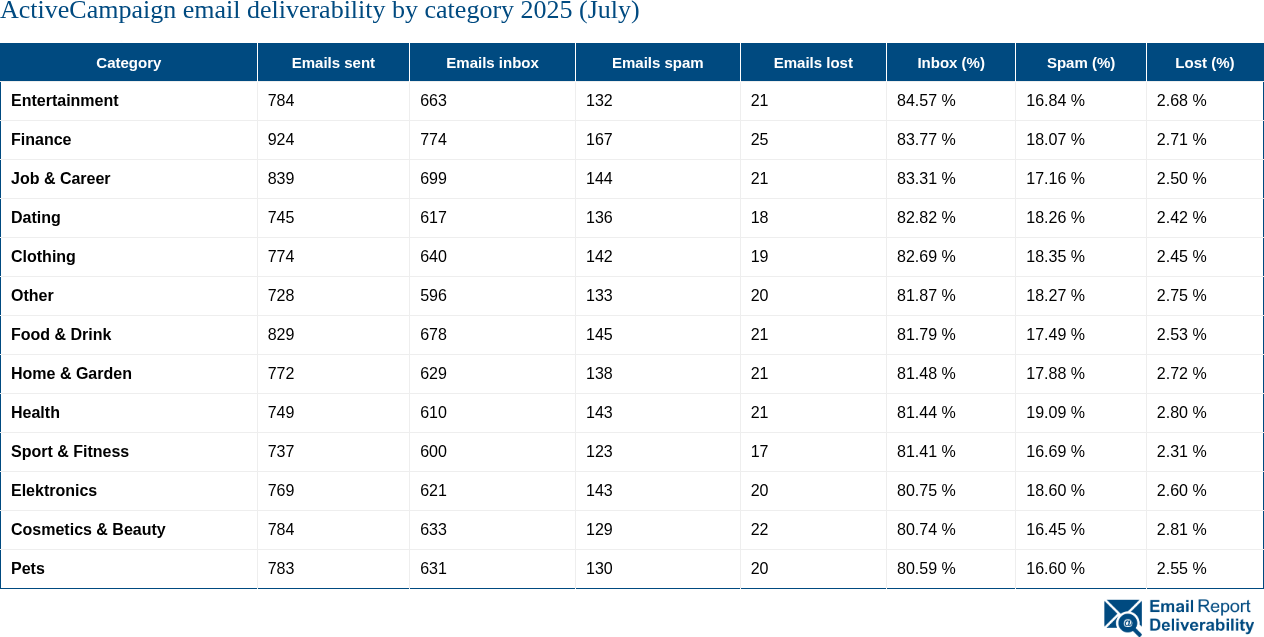Click the 83.31 % inbox value for Job & Career

pos(926,179)
